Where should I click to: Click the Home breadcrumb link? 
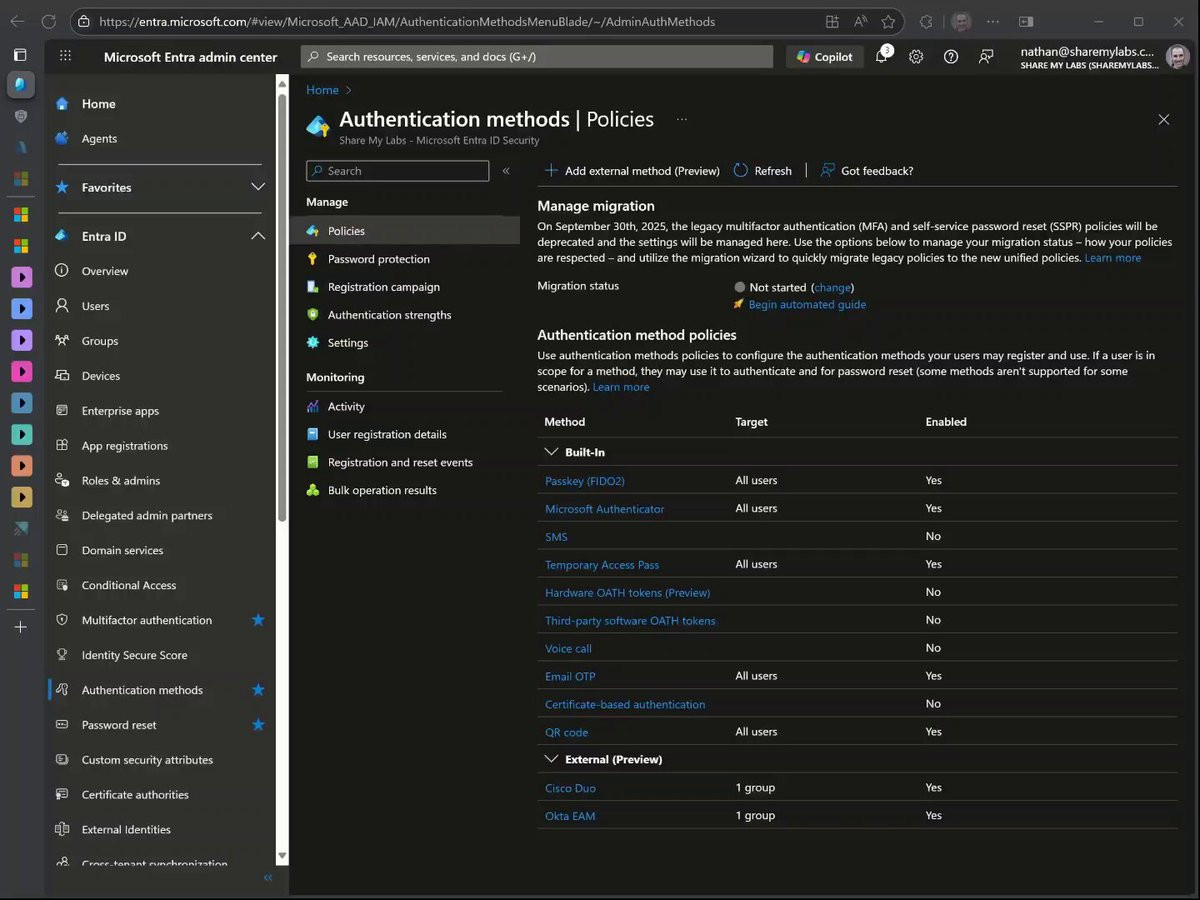pos(322,90)
